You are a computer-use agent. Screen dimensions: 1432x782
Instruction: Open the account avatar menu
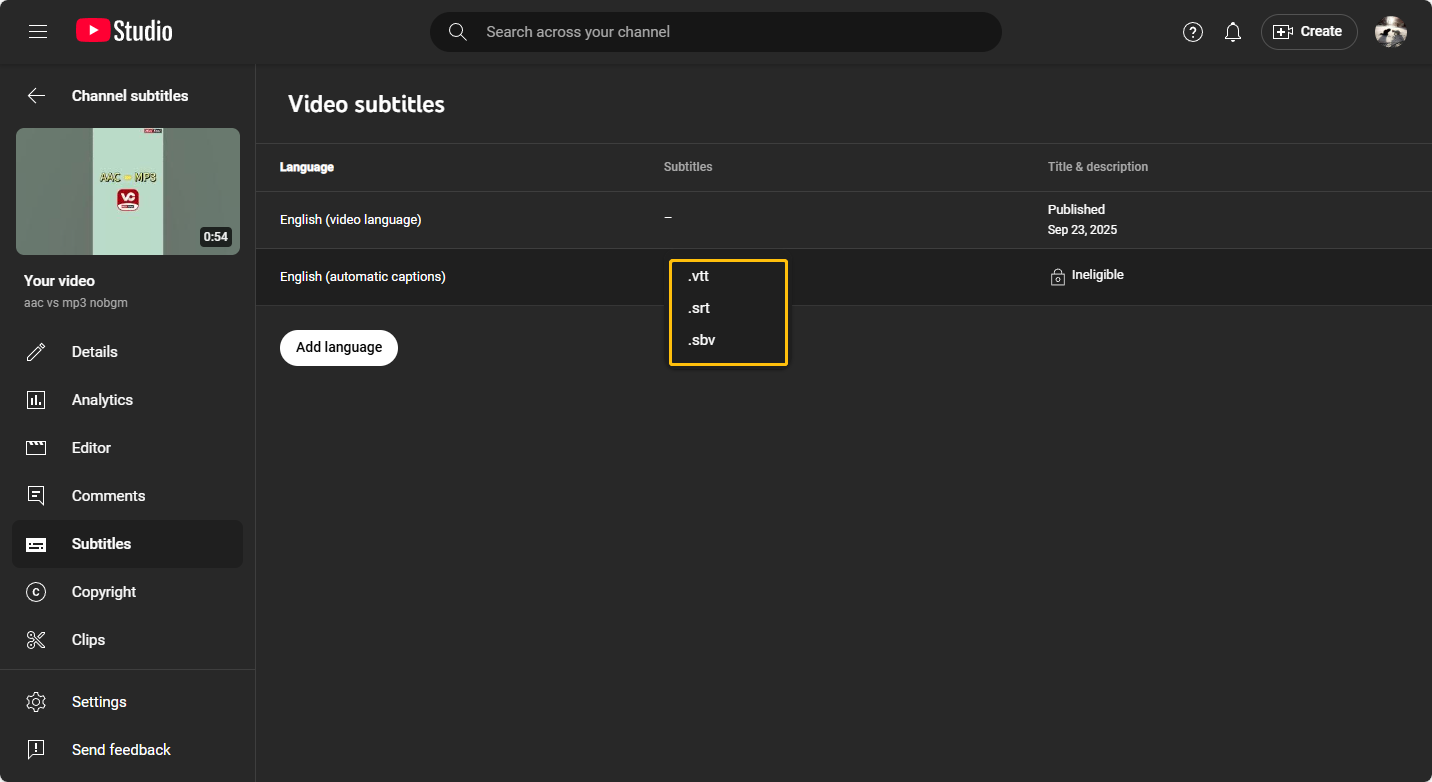point(1390,32)
